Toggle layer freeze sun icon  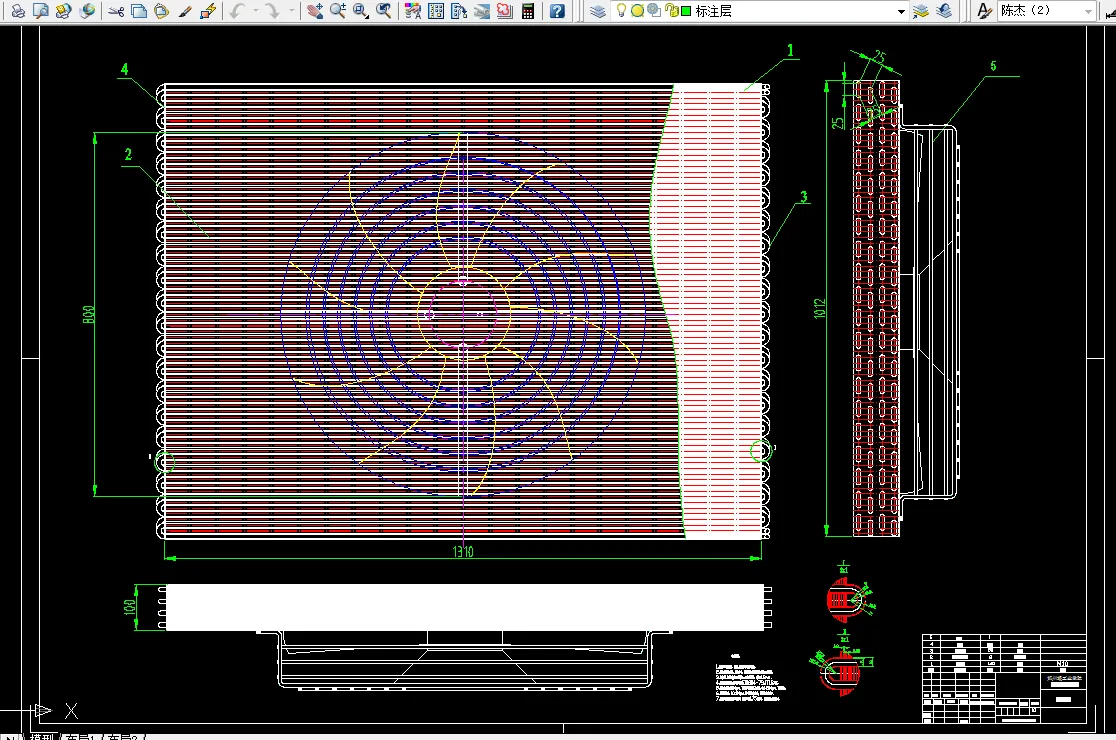638,11
